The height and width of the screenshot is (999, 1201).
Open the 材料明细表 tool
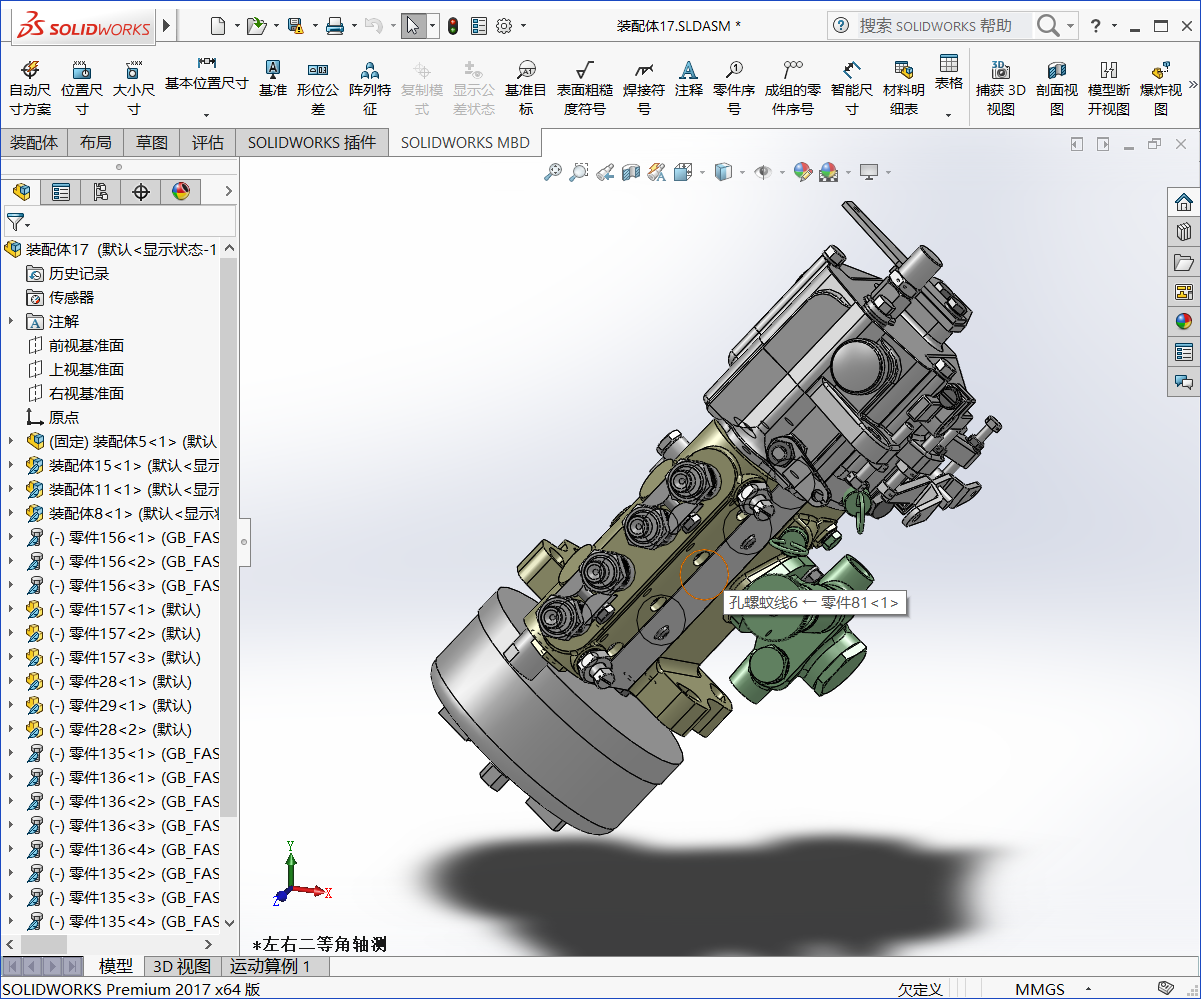coord(904,87)
